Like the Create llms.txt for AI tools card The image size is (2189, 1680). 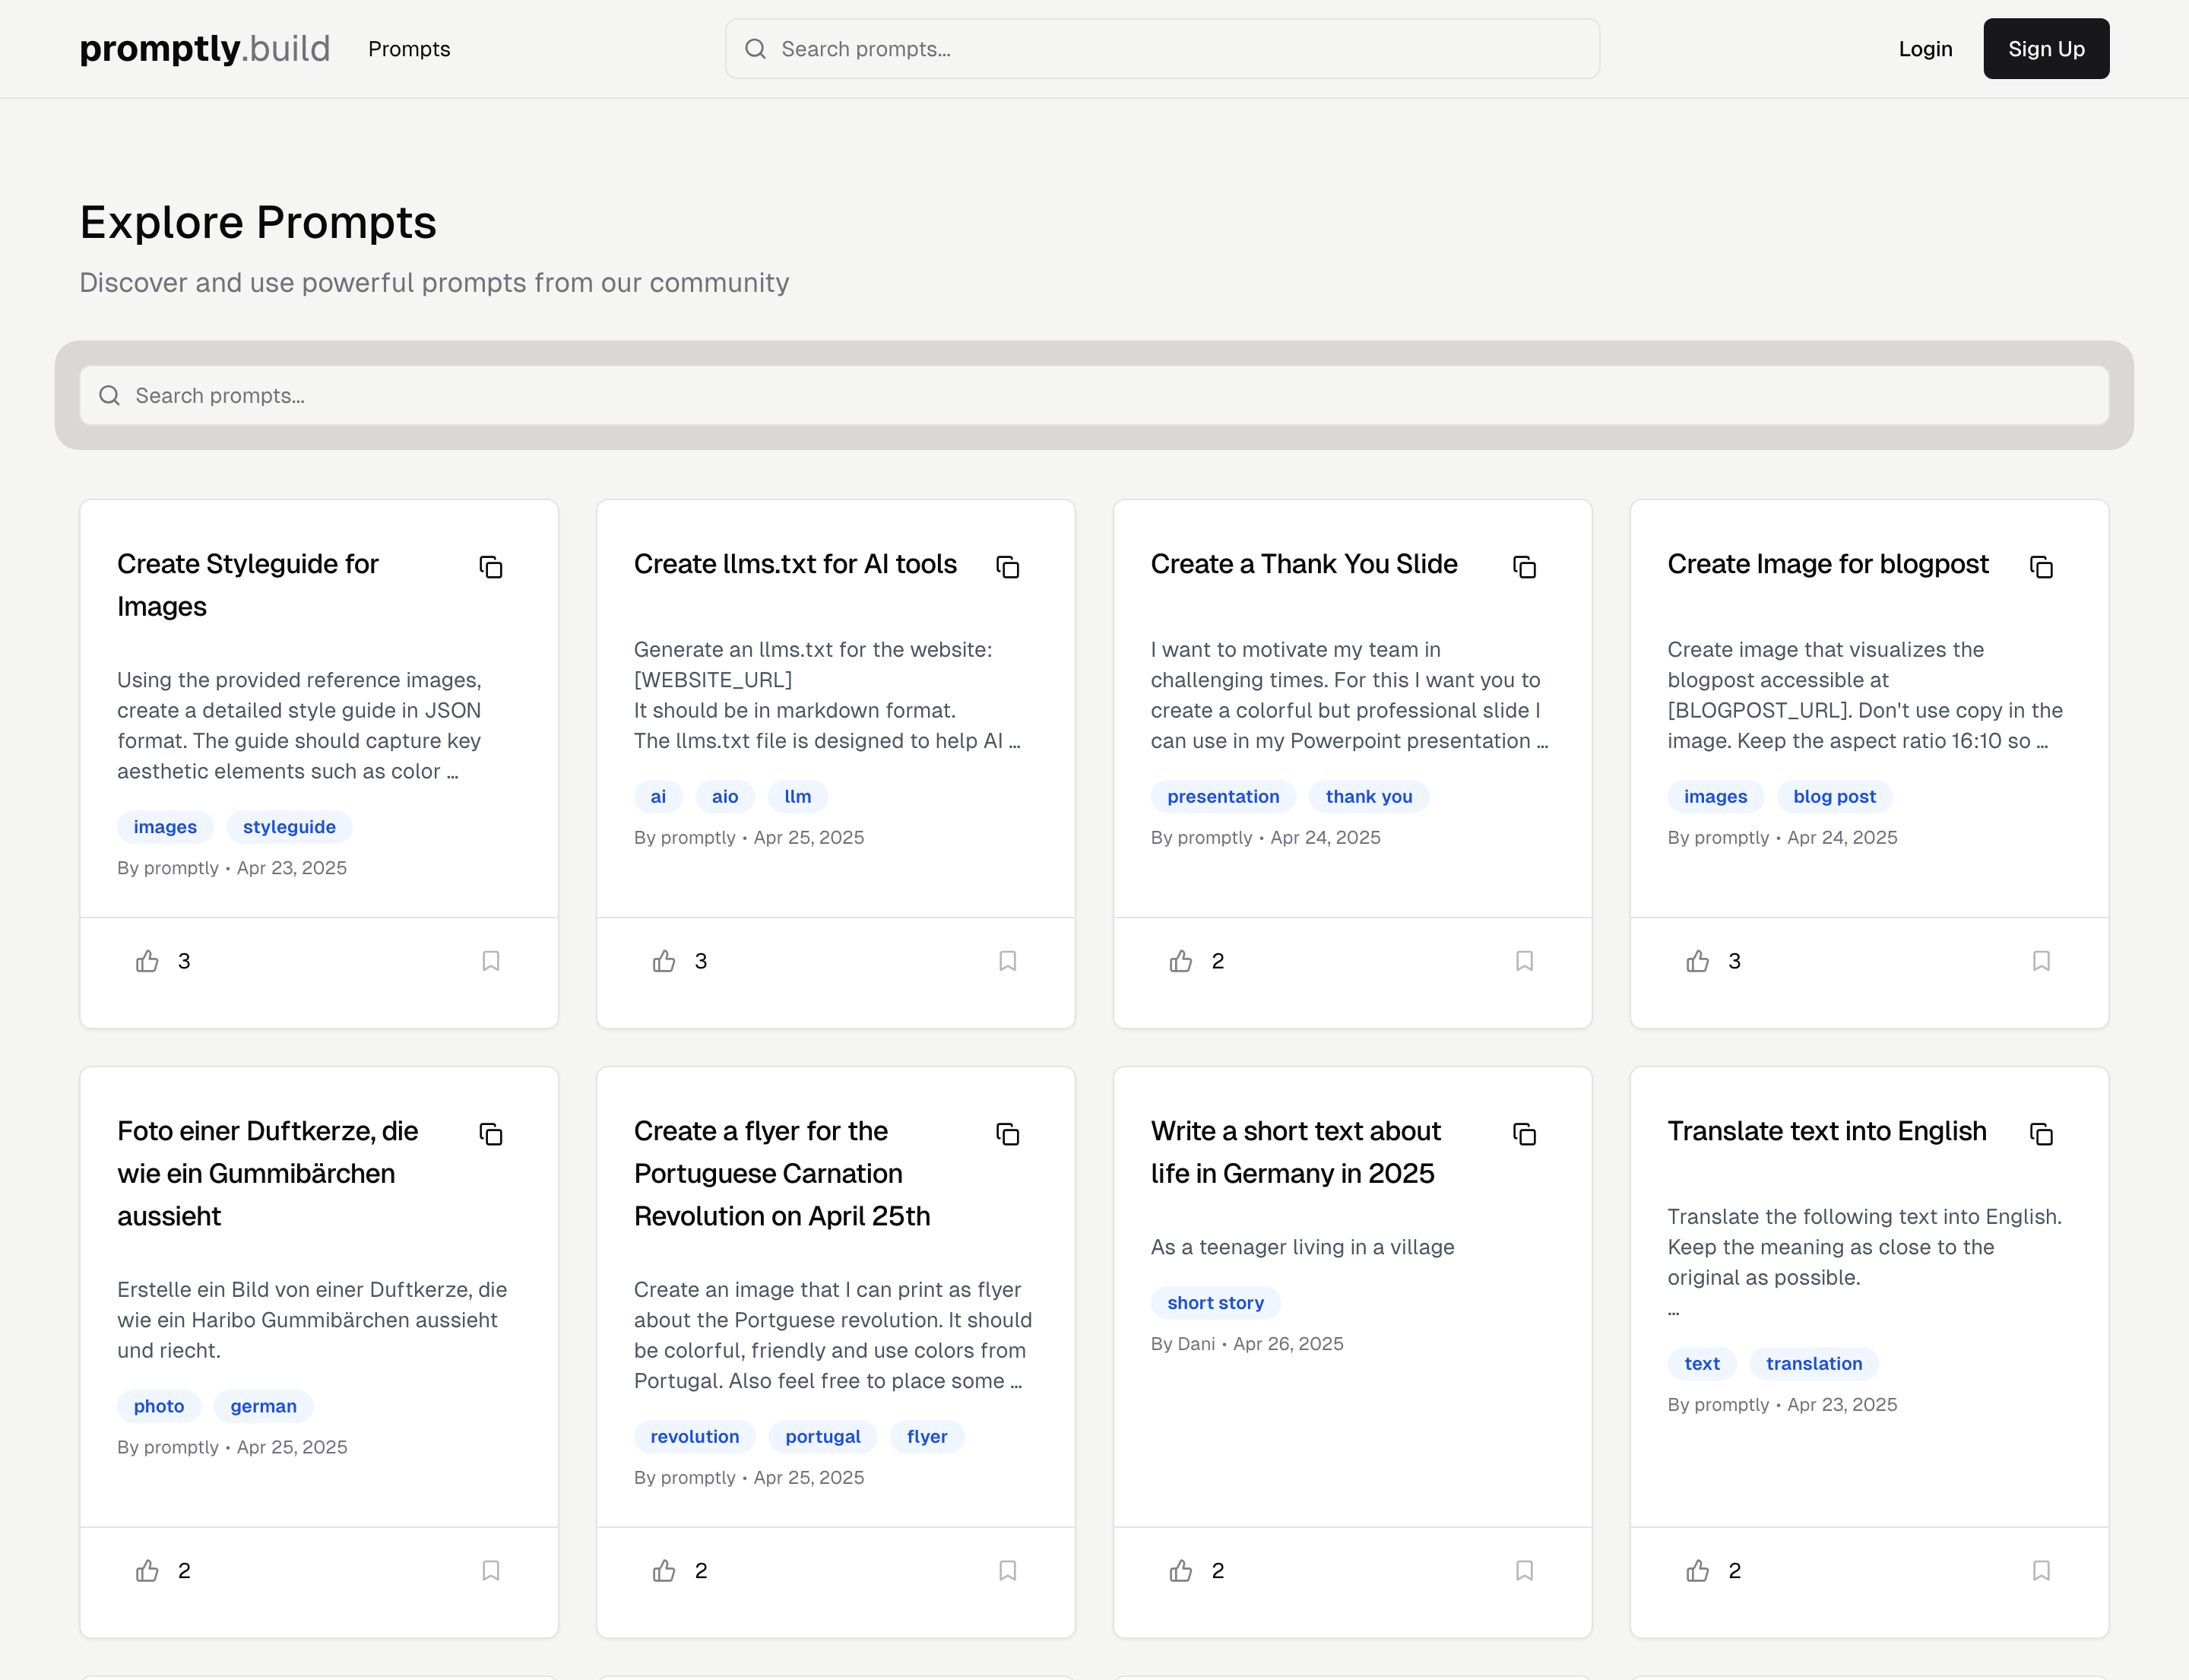(x=664, y=961)
